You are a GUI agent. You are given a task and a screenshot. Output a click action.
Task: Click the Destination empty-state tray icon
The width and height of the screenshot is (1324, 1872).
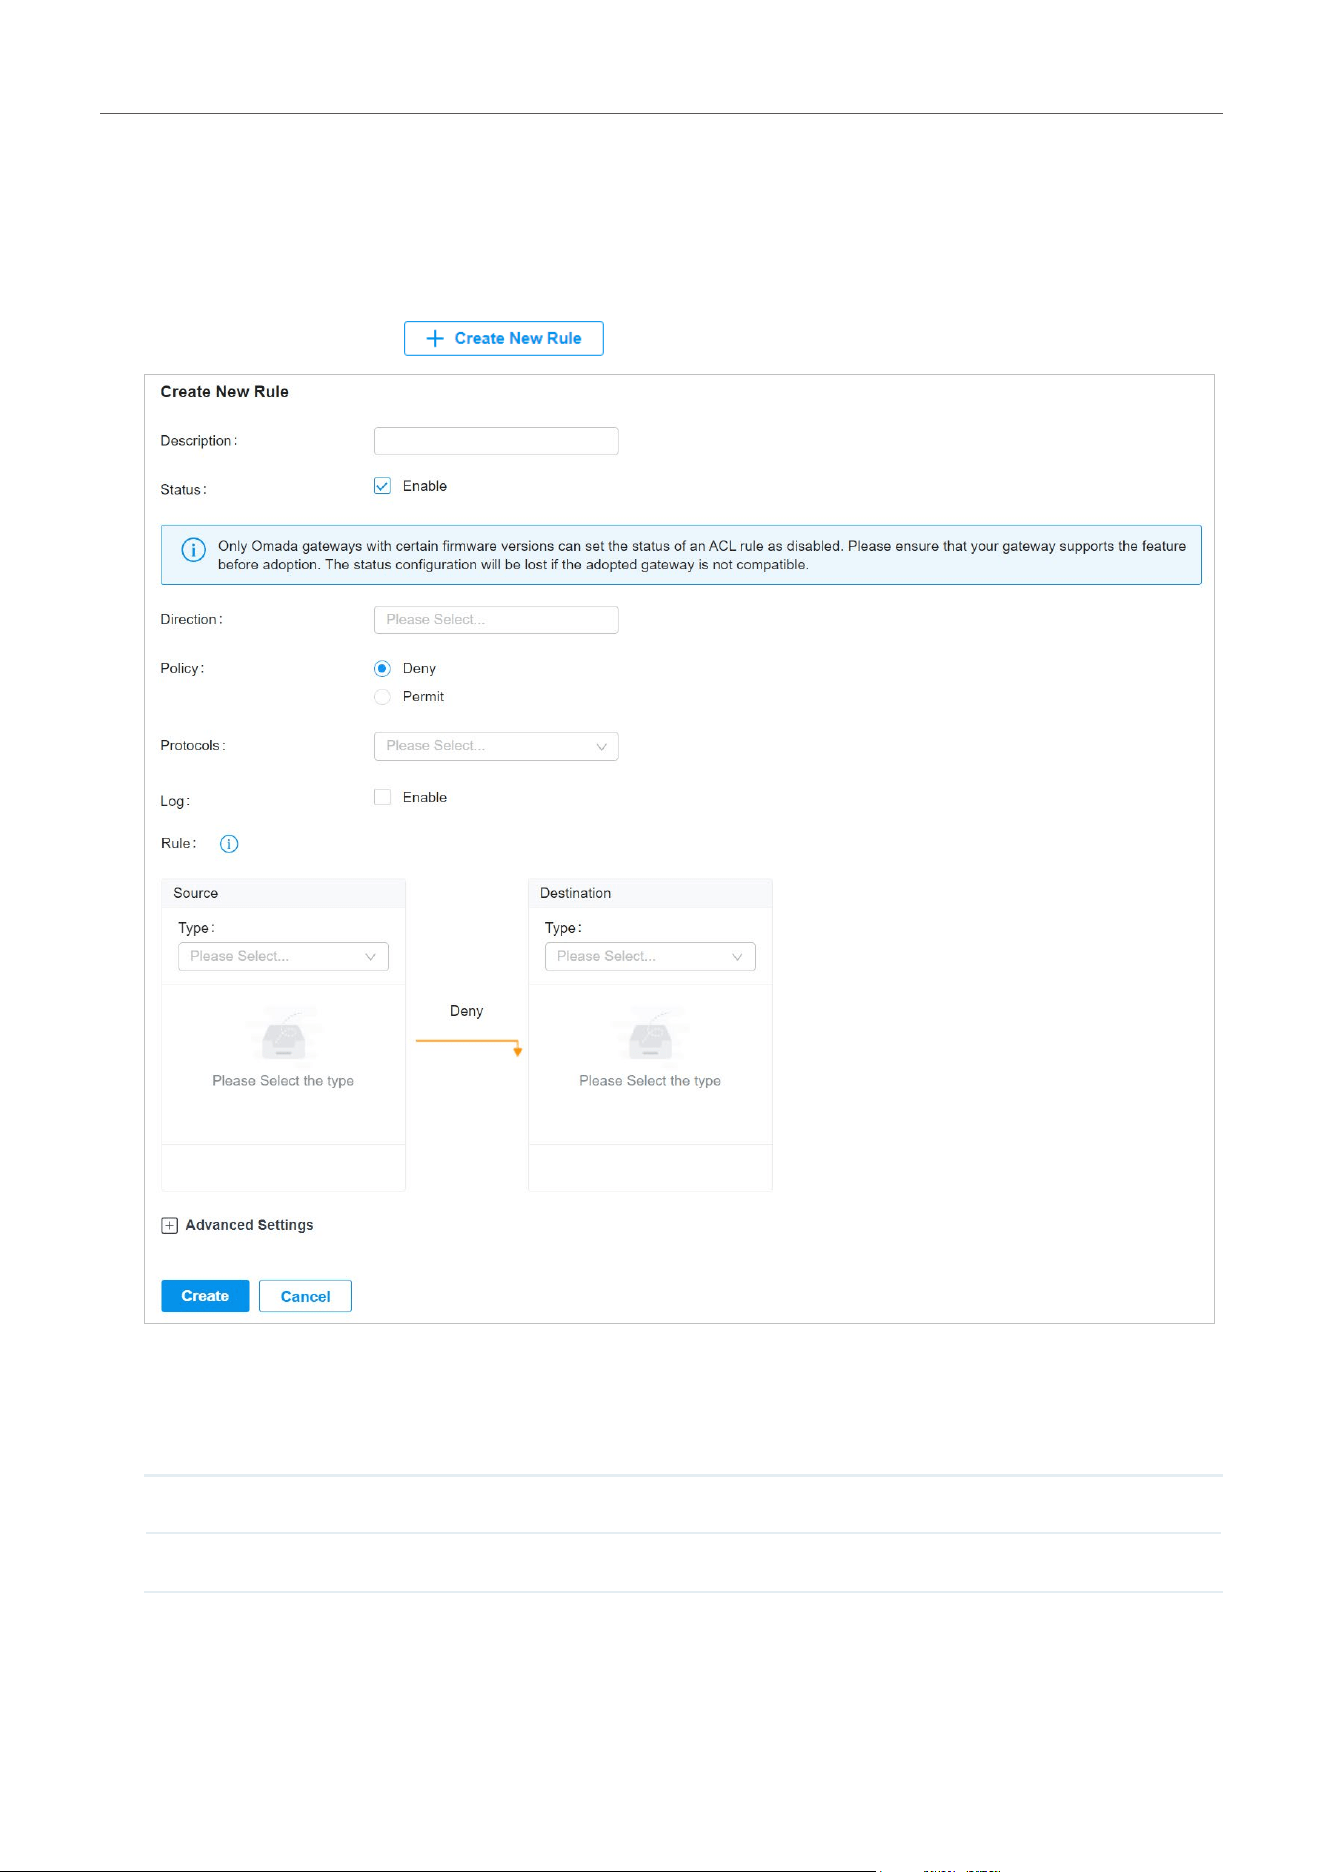pos(650,1034)
